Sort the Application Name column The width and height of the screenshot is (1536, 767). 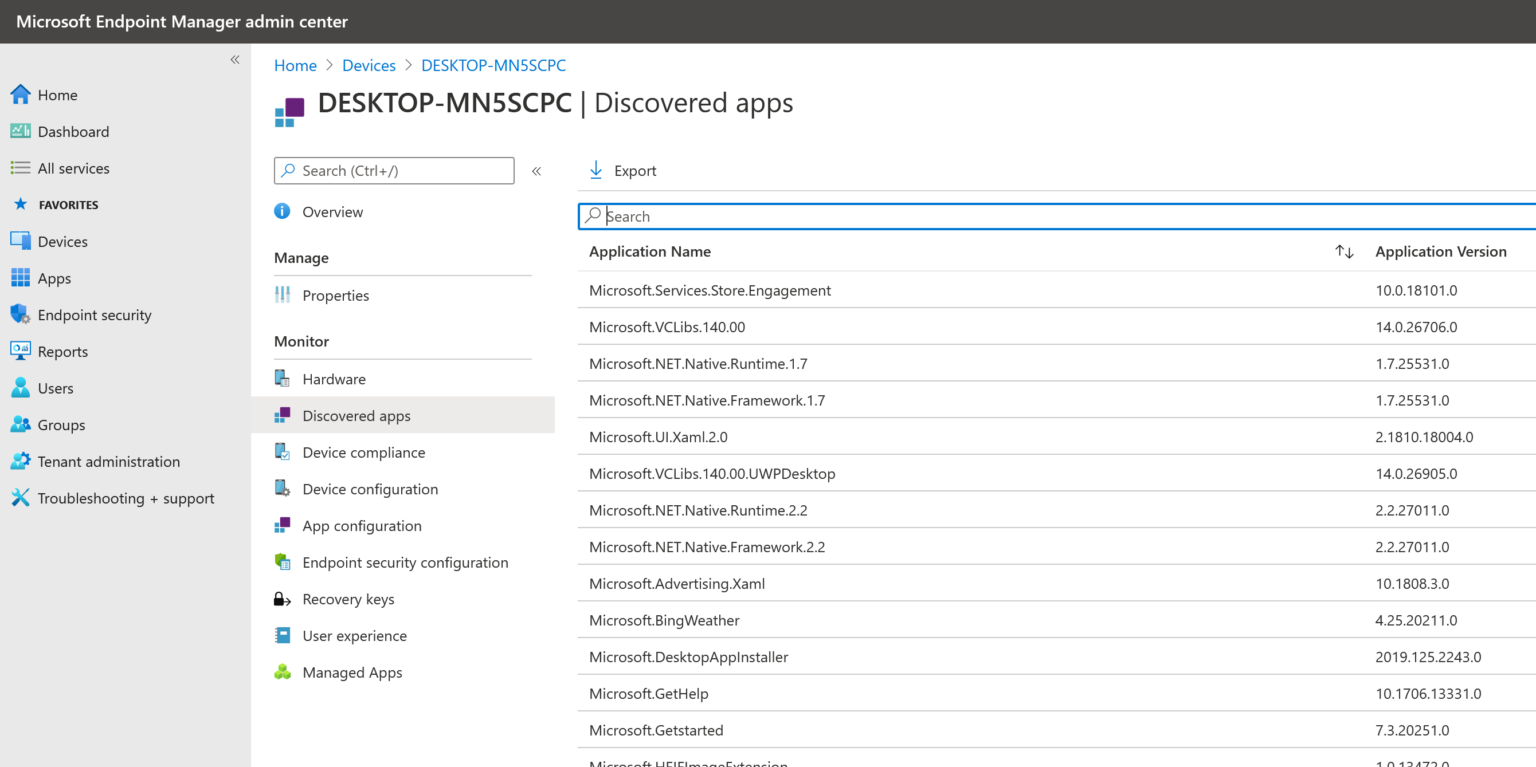[1344, 252]
